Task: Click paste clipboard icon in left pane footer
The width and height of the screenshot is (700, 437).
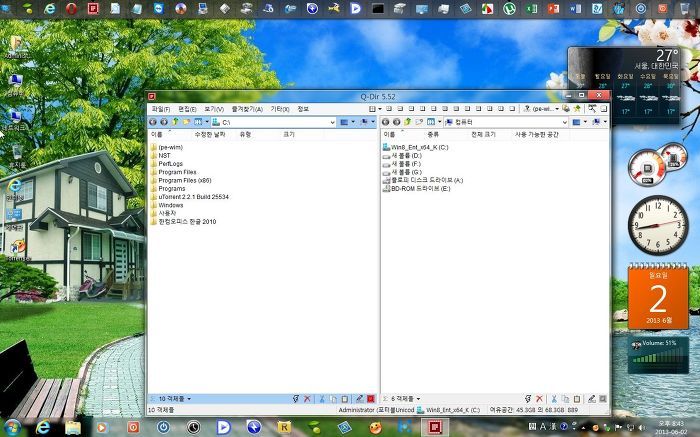Action: pyautogui.click(x=345, y=399)
